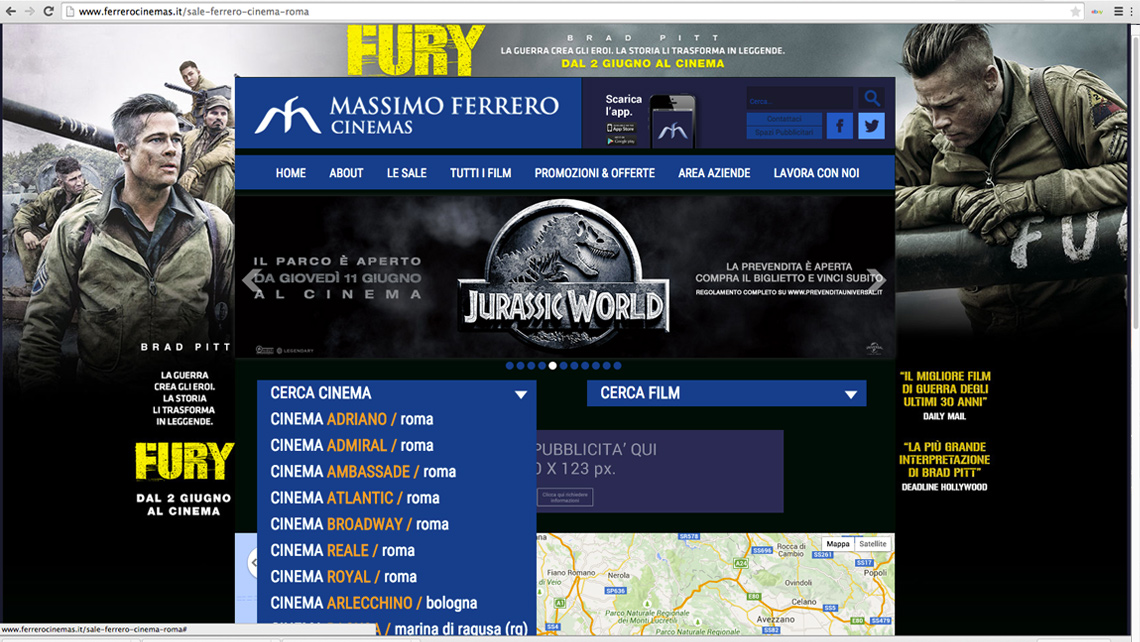This screenshot has width=1140, height=642.
Task: Focus the address bar URL field
Action: [x=567, y=12]
